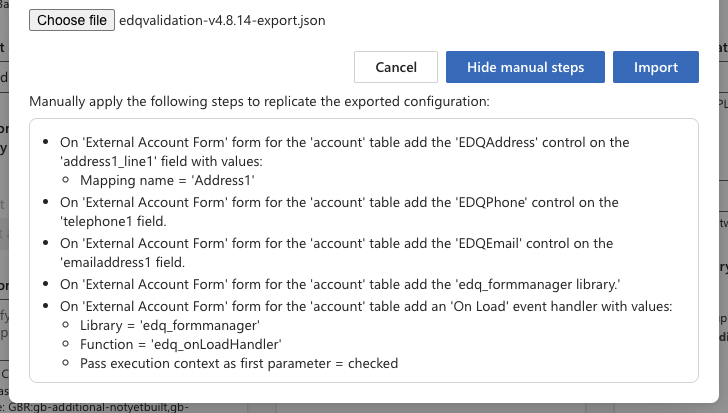Click the 'Pass execution context' sub-item
The width and height of the screenshot is (728, 413).
(x=238, y=363)
